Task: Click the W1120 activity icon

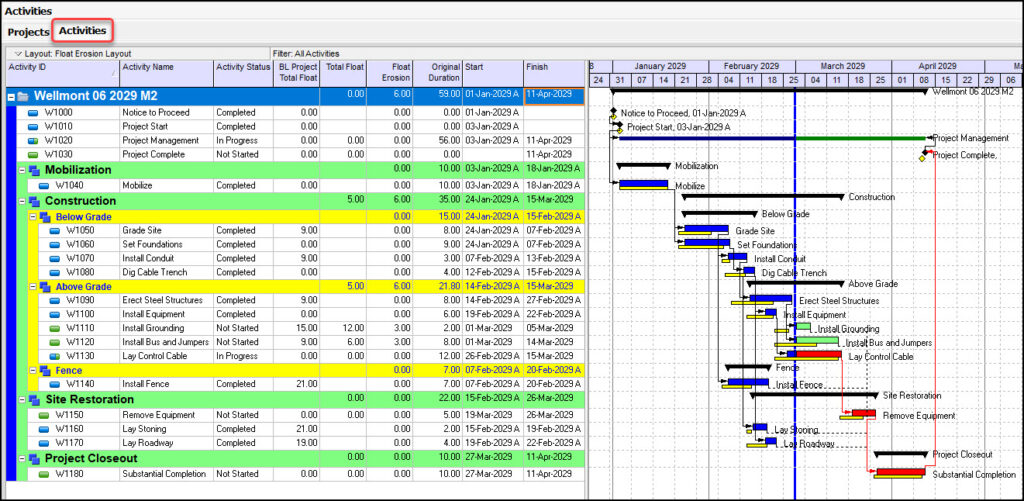Action: point(54,342)
